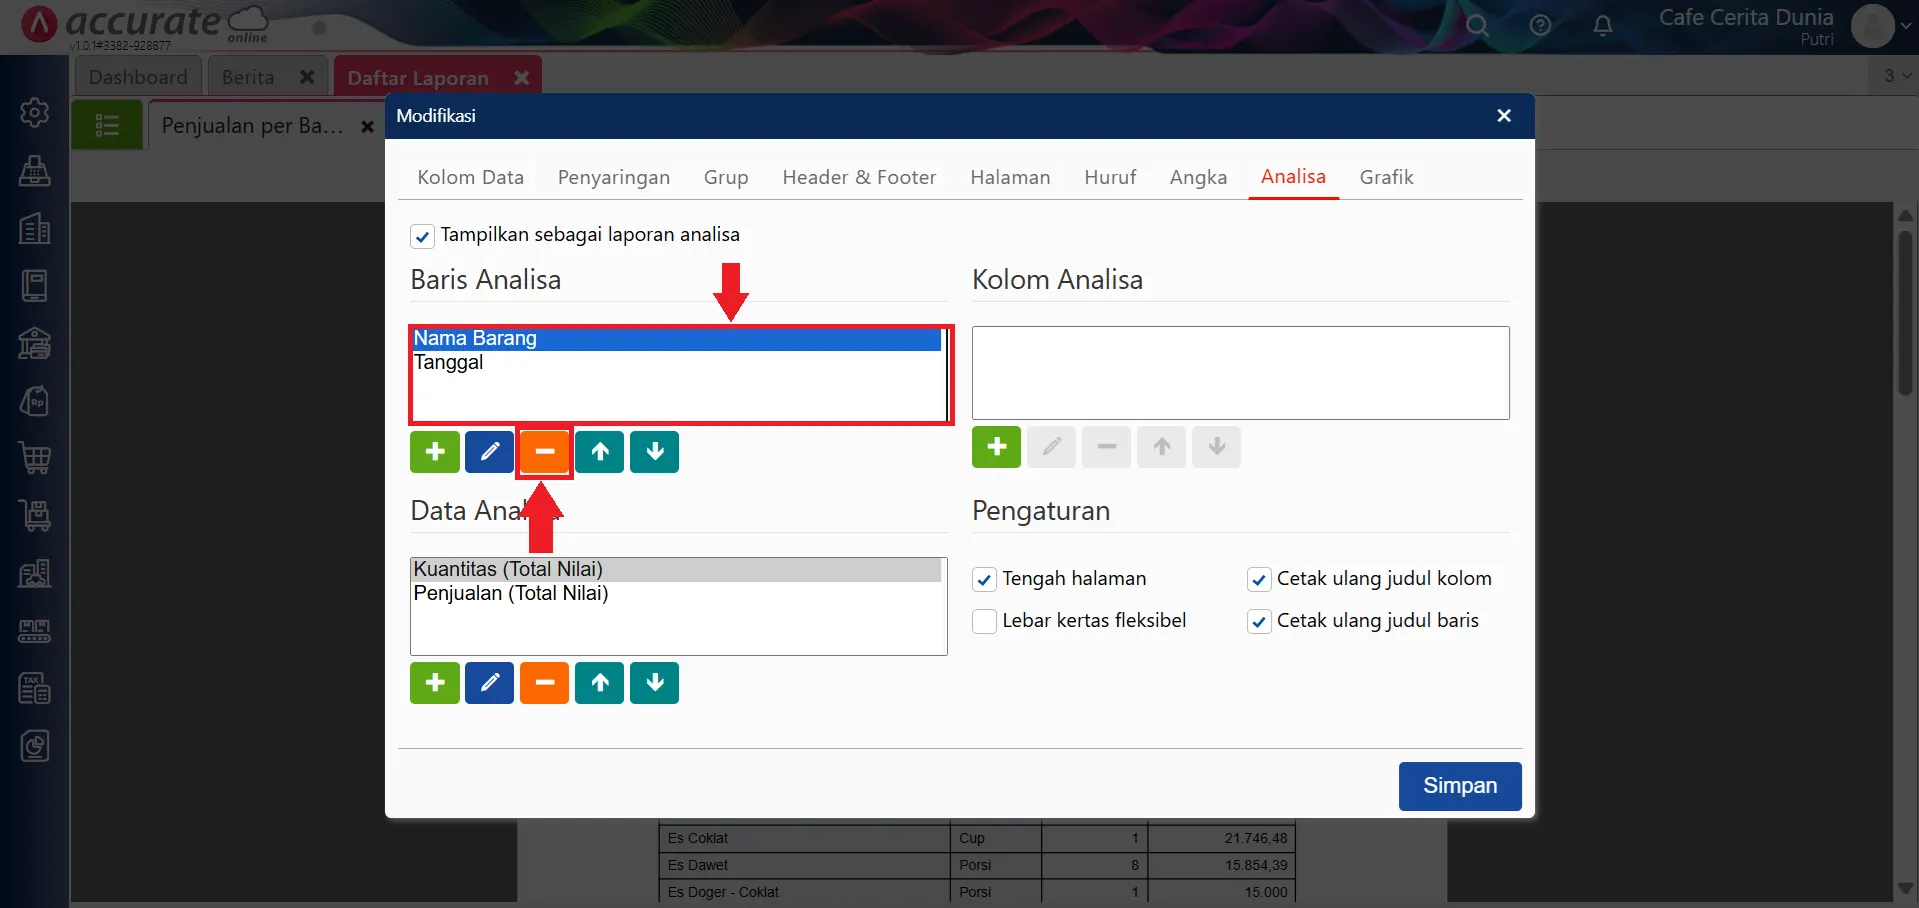Viewport: 1919px width, 908px height.
Task: Open the search icon in header
Action: click(1477, 26)
